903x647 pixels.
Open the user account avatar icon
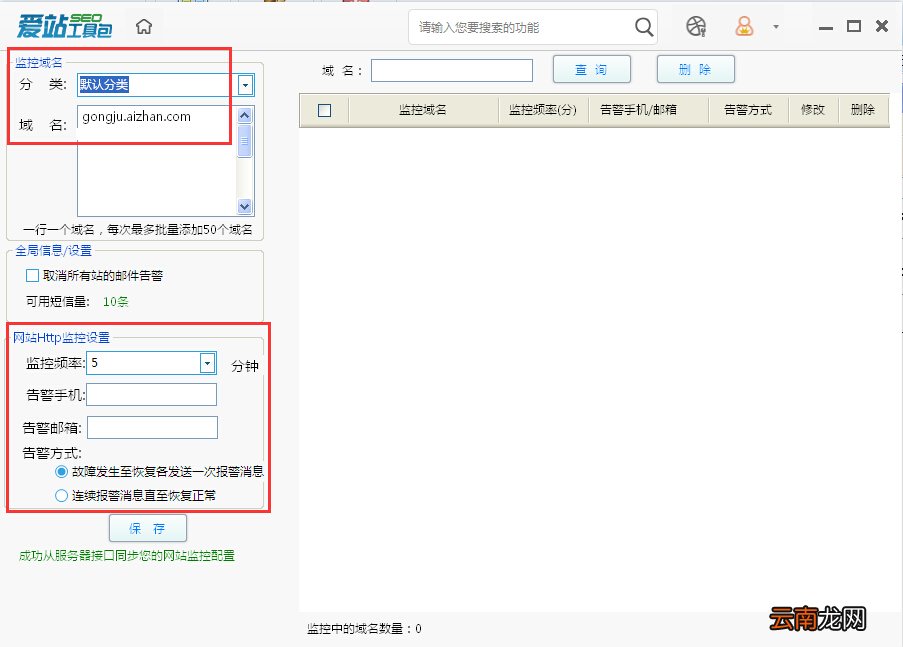(744, 27)
